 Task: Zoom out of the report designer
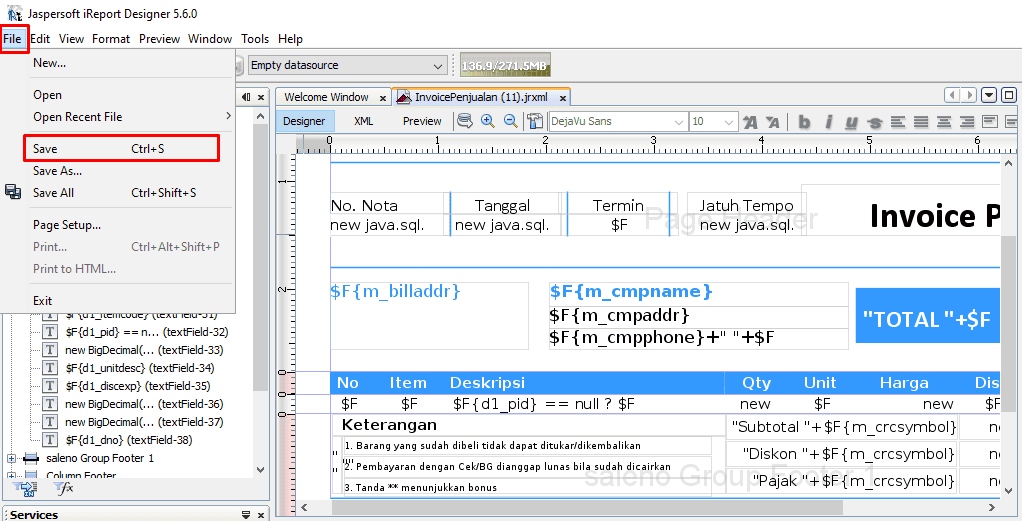point(511,121)
